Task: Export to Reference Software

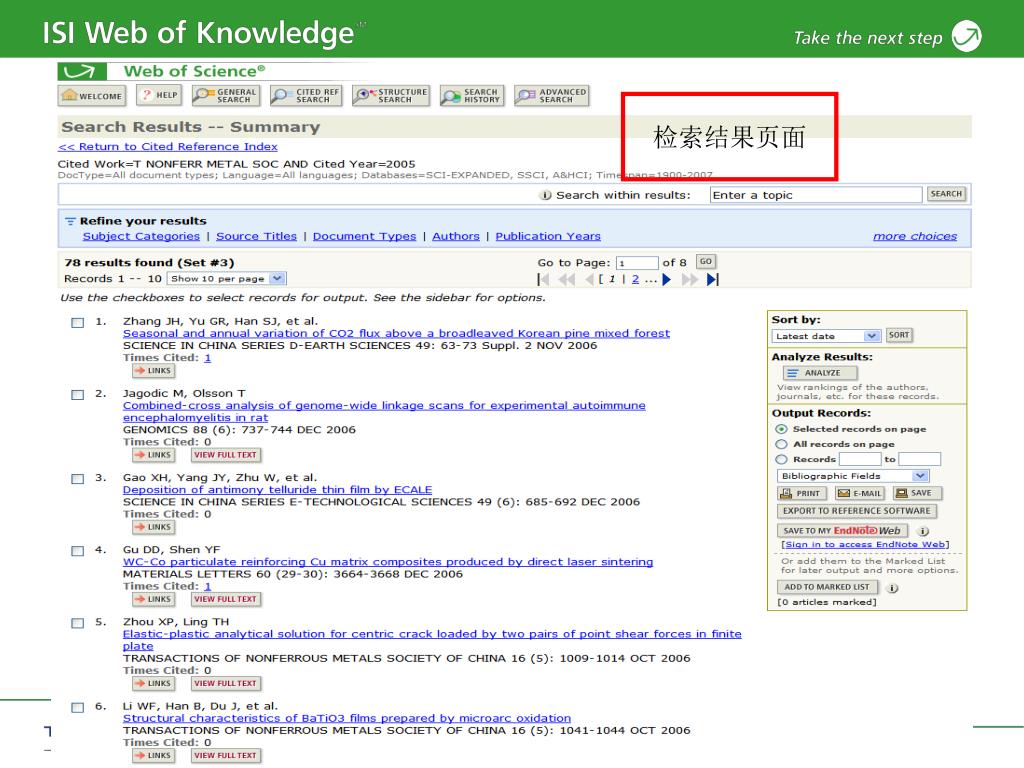Action: tap(857, 511)
